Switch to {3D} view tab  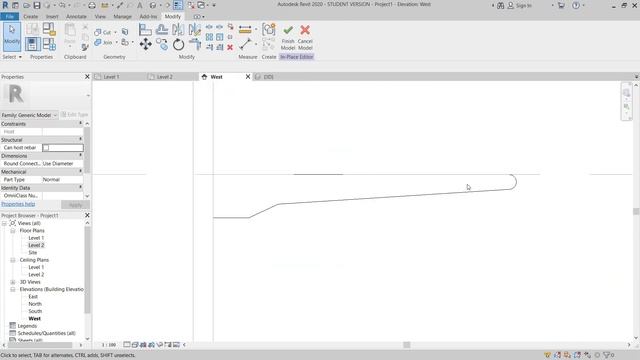(x=268, y=77)
